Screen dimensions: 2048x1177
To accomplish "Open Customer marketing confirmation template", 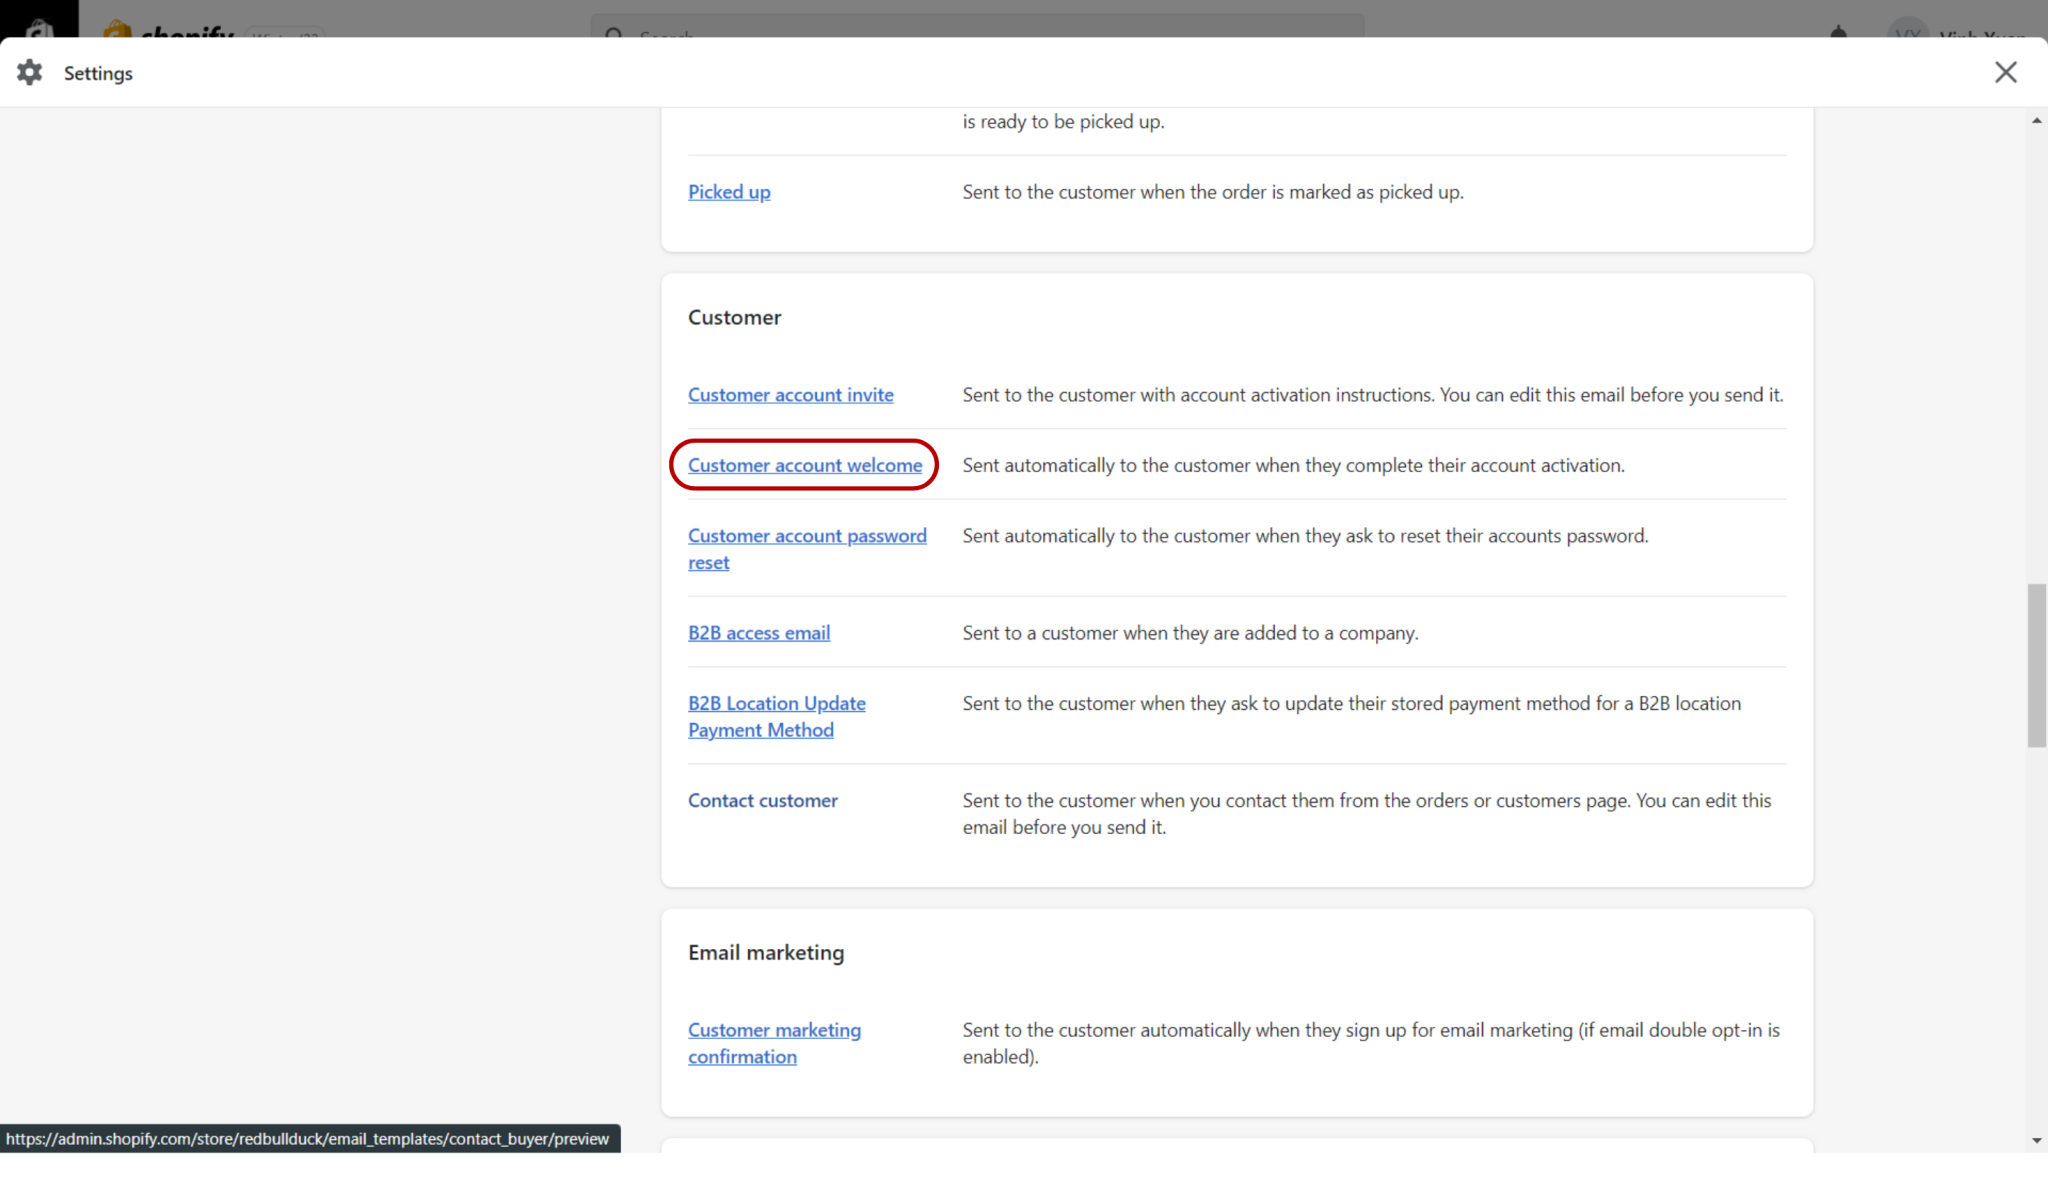I will [x=774, y=1043].
